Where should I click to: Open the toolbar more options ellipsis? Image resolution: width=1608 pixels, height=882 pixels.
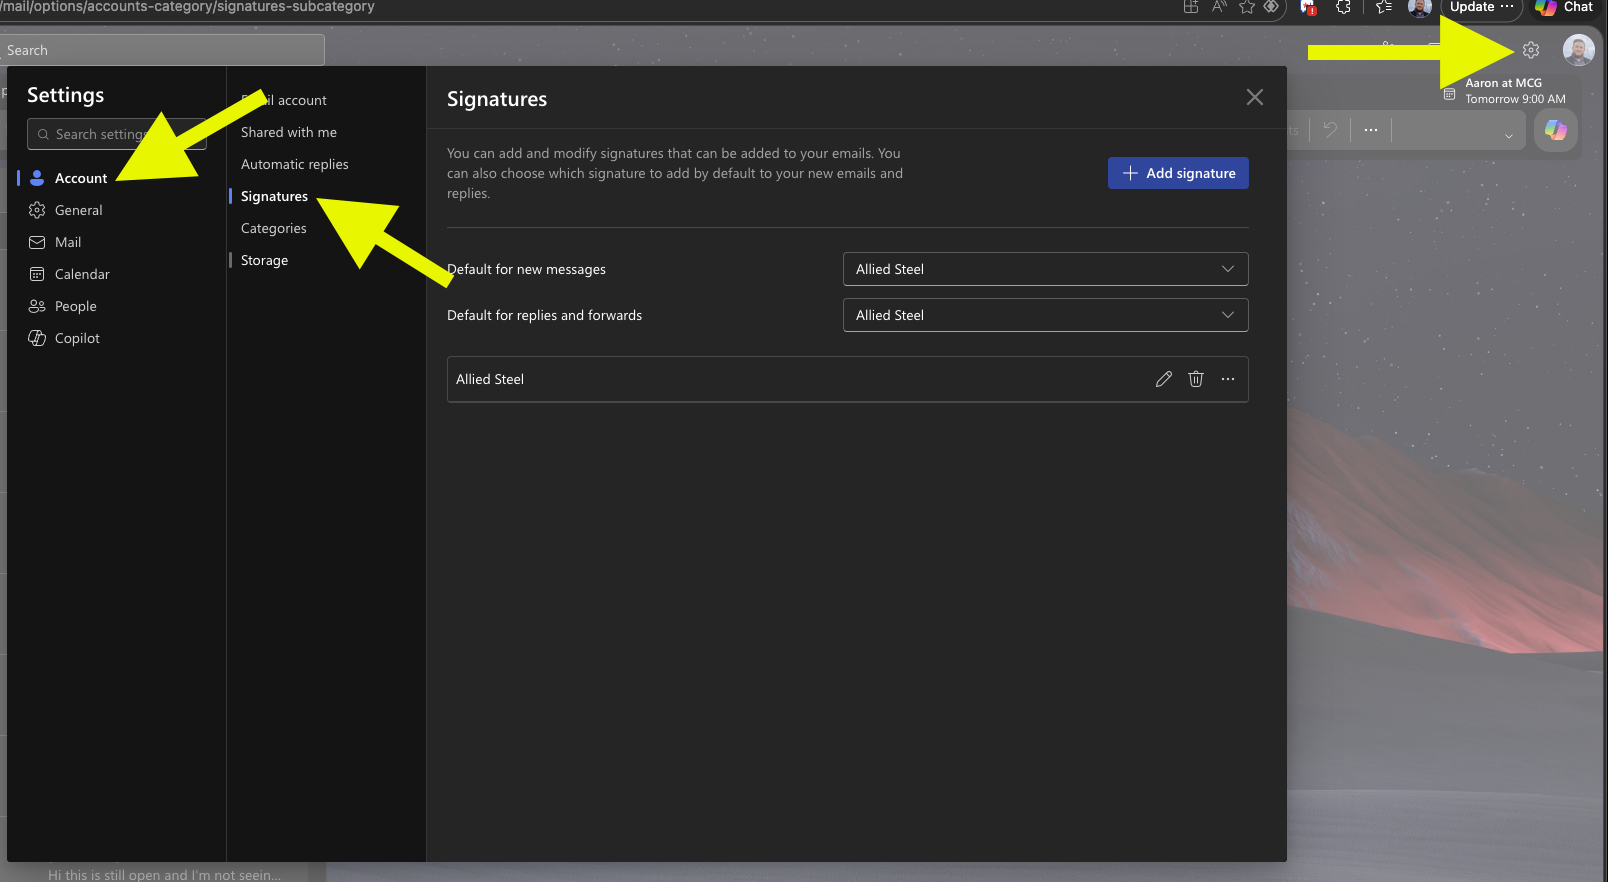point(1370,130)
